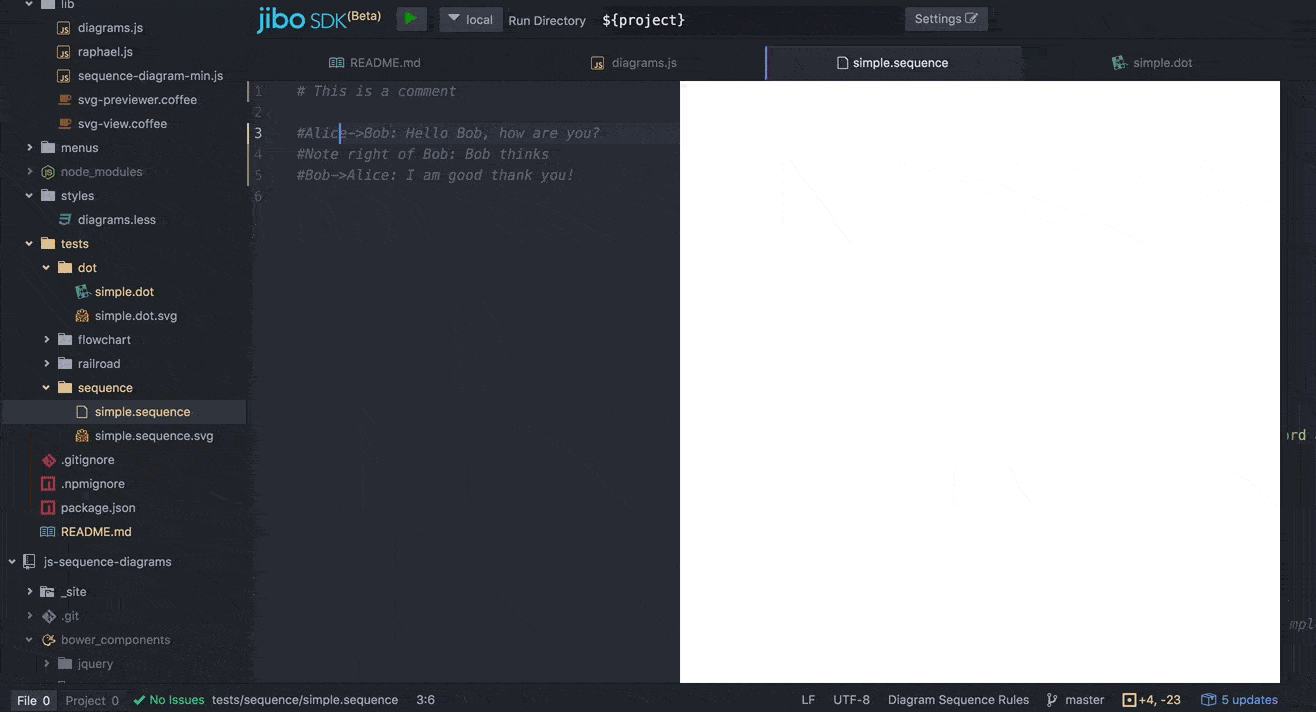Viewport: 1316px width, 712px height.
Task: Open svg-previewer.coffee file
Action: pos(137,100)
